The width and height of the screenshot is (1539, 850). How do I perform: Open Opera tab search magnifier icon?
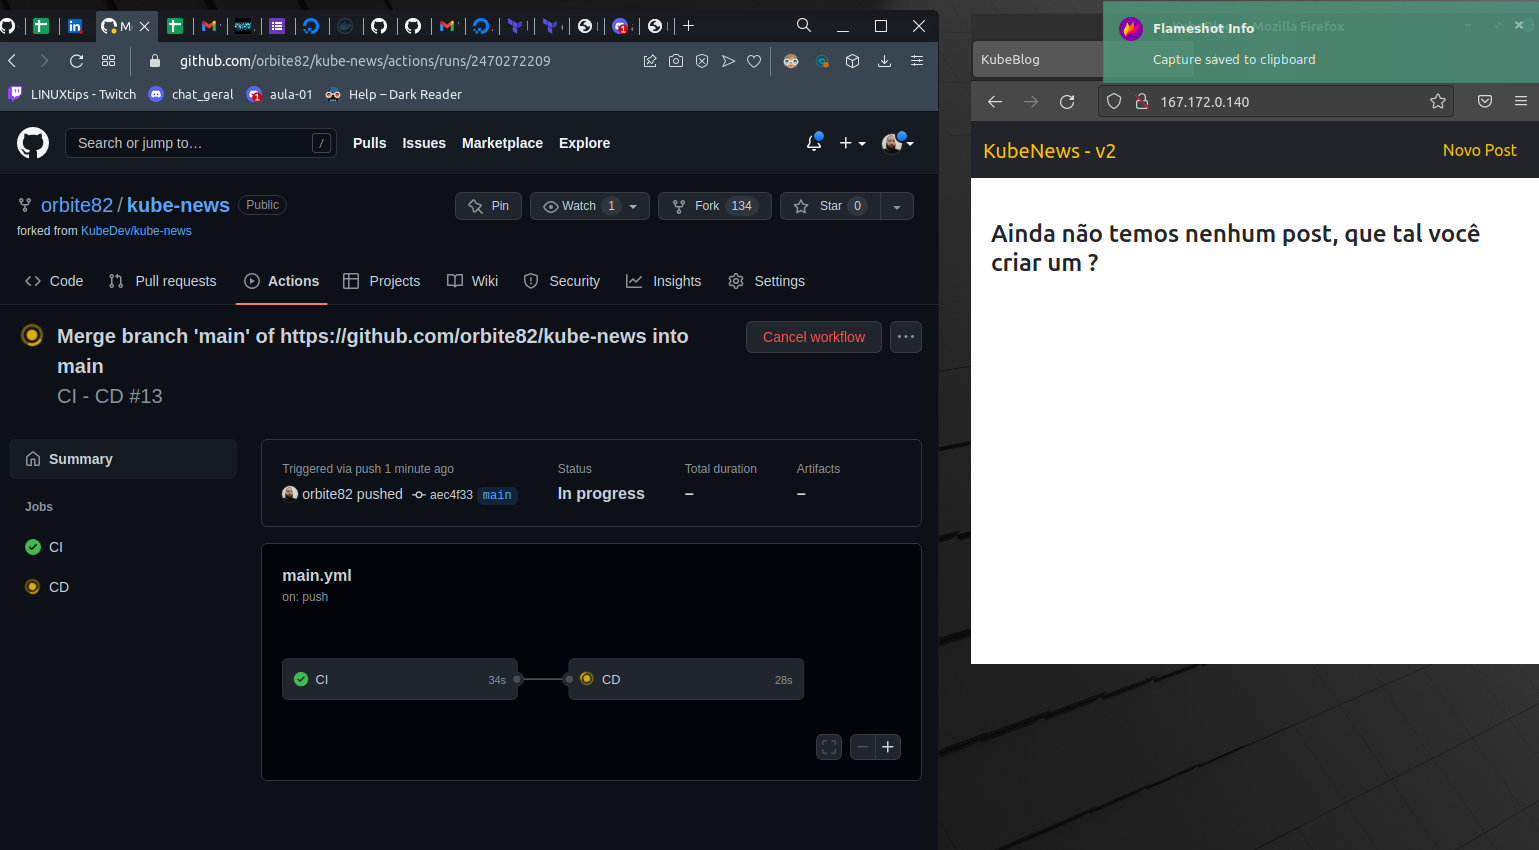pyautogui.click(x=804, y=25)
